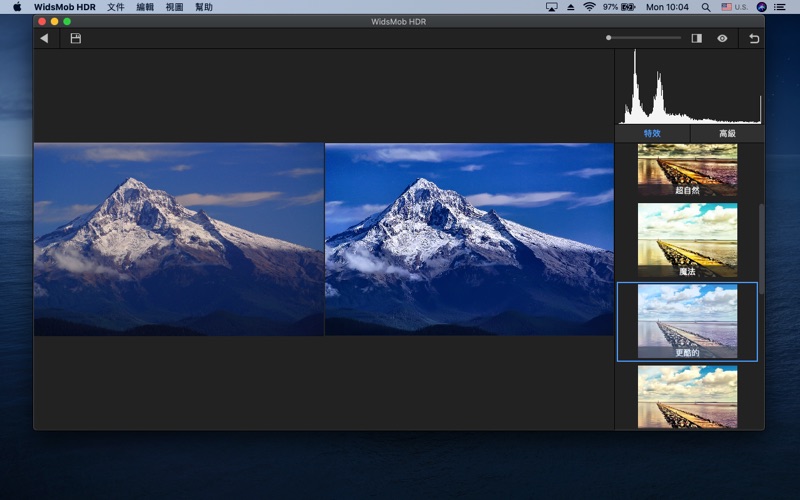The height and width of the screenshot is (500, 800).
Task: Select the 超自然 effect preset
Action: pos(687,168)
